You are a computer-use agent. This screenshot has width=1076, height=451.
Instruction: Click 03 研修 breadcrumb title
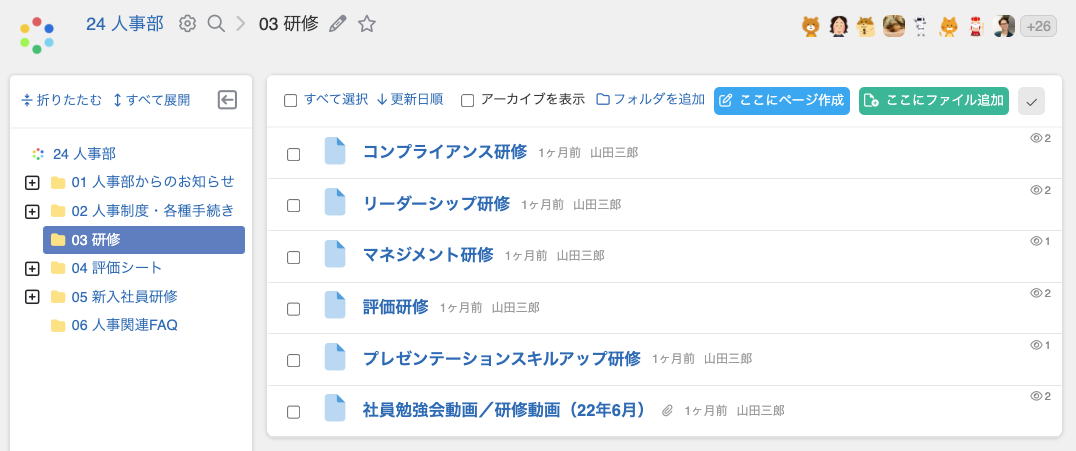tap(289, 24)
